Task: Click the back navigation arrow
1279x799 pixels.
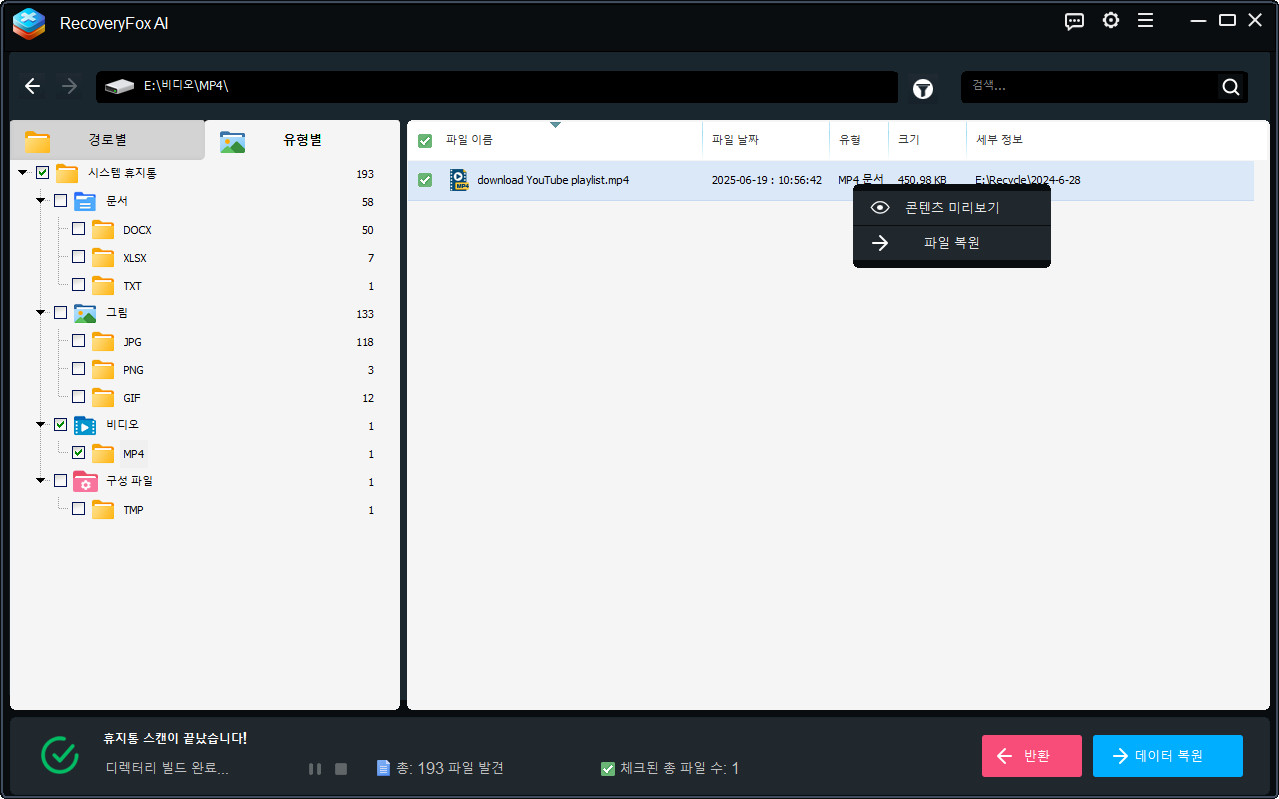Action: pyautogui.click(x=32, y=86)
